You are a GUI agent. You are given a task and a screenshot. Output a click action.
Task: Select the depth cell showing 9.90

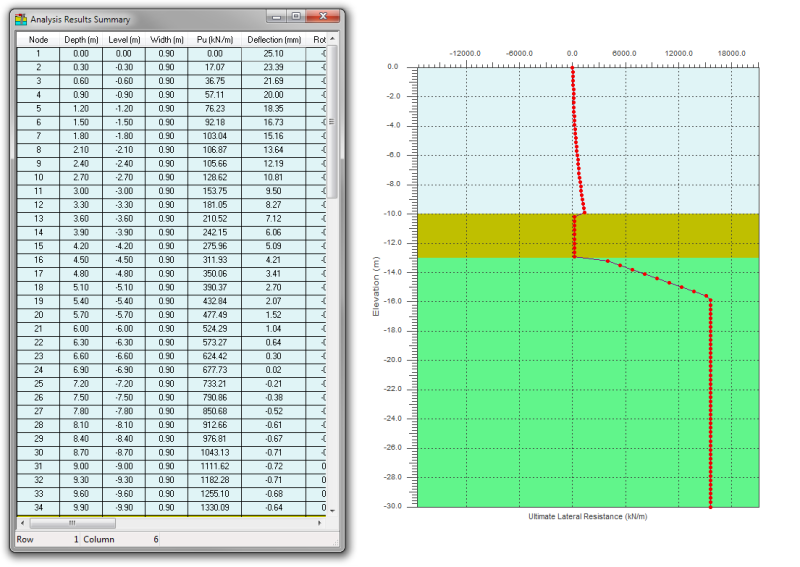click(x=81, y=508)
